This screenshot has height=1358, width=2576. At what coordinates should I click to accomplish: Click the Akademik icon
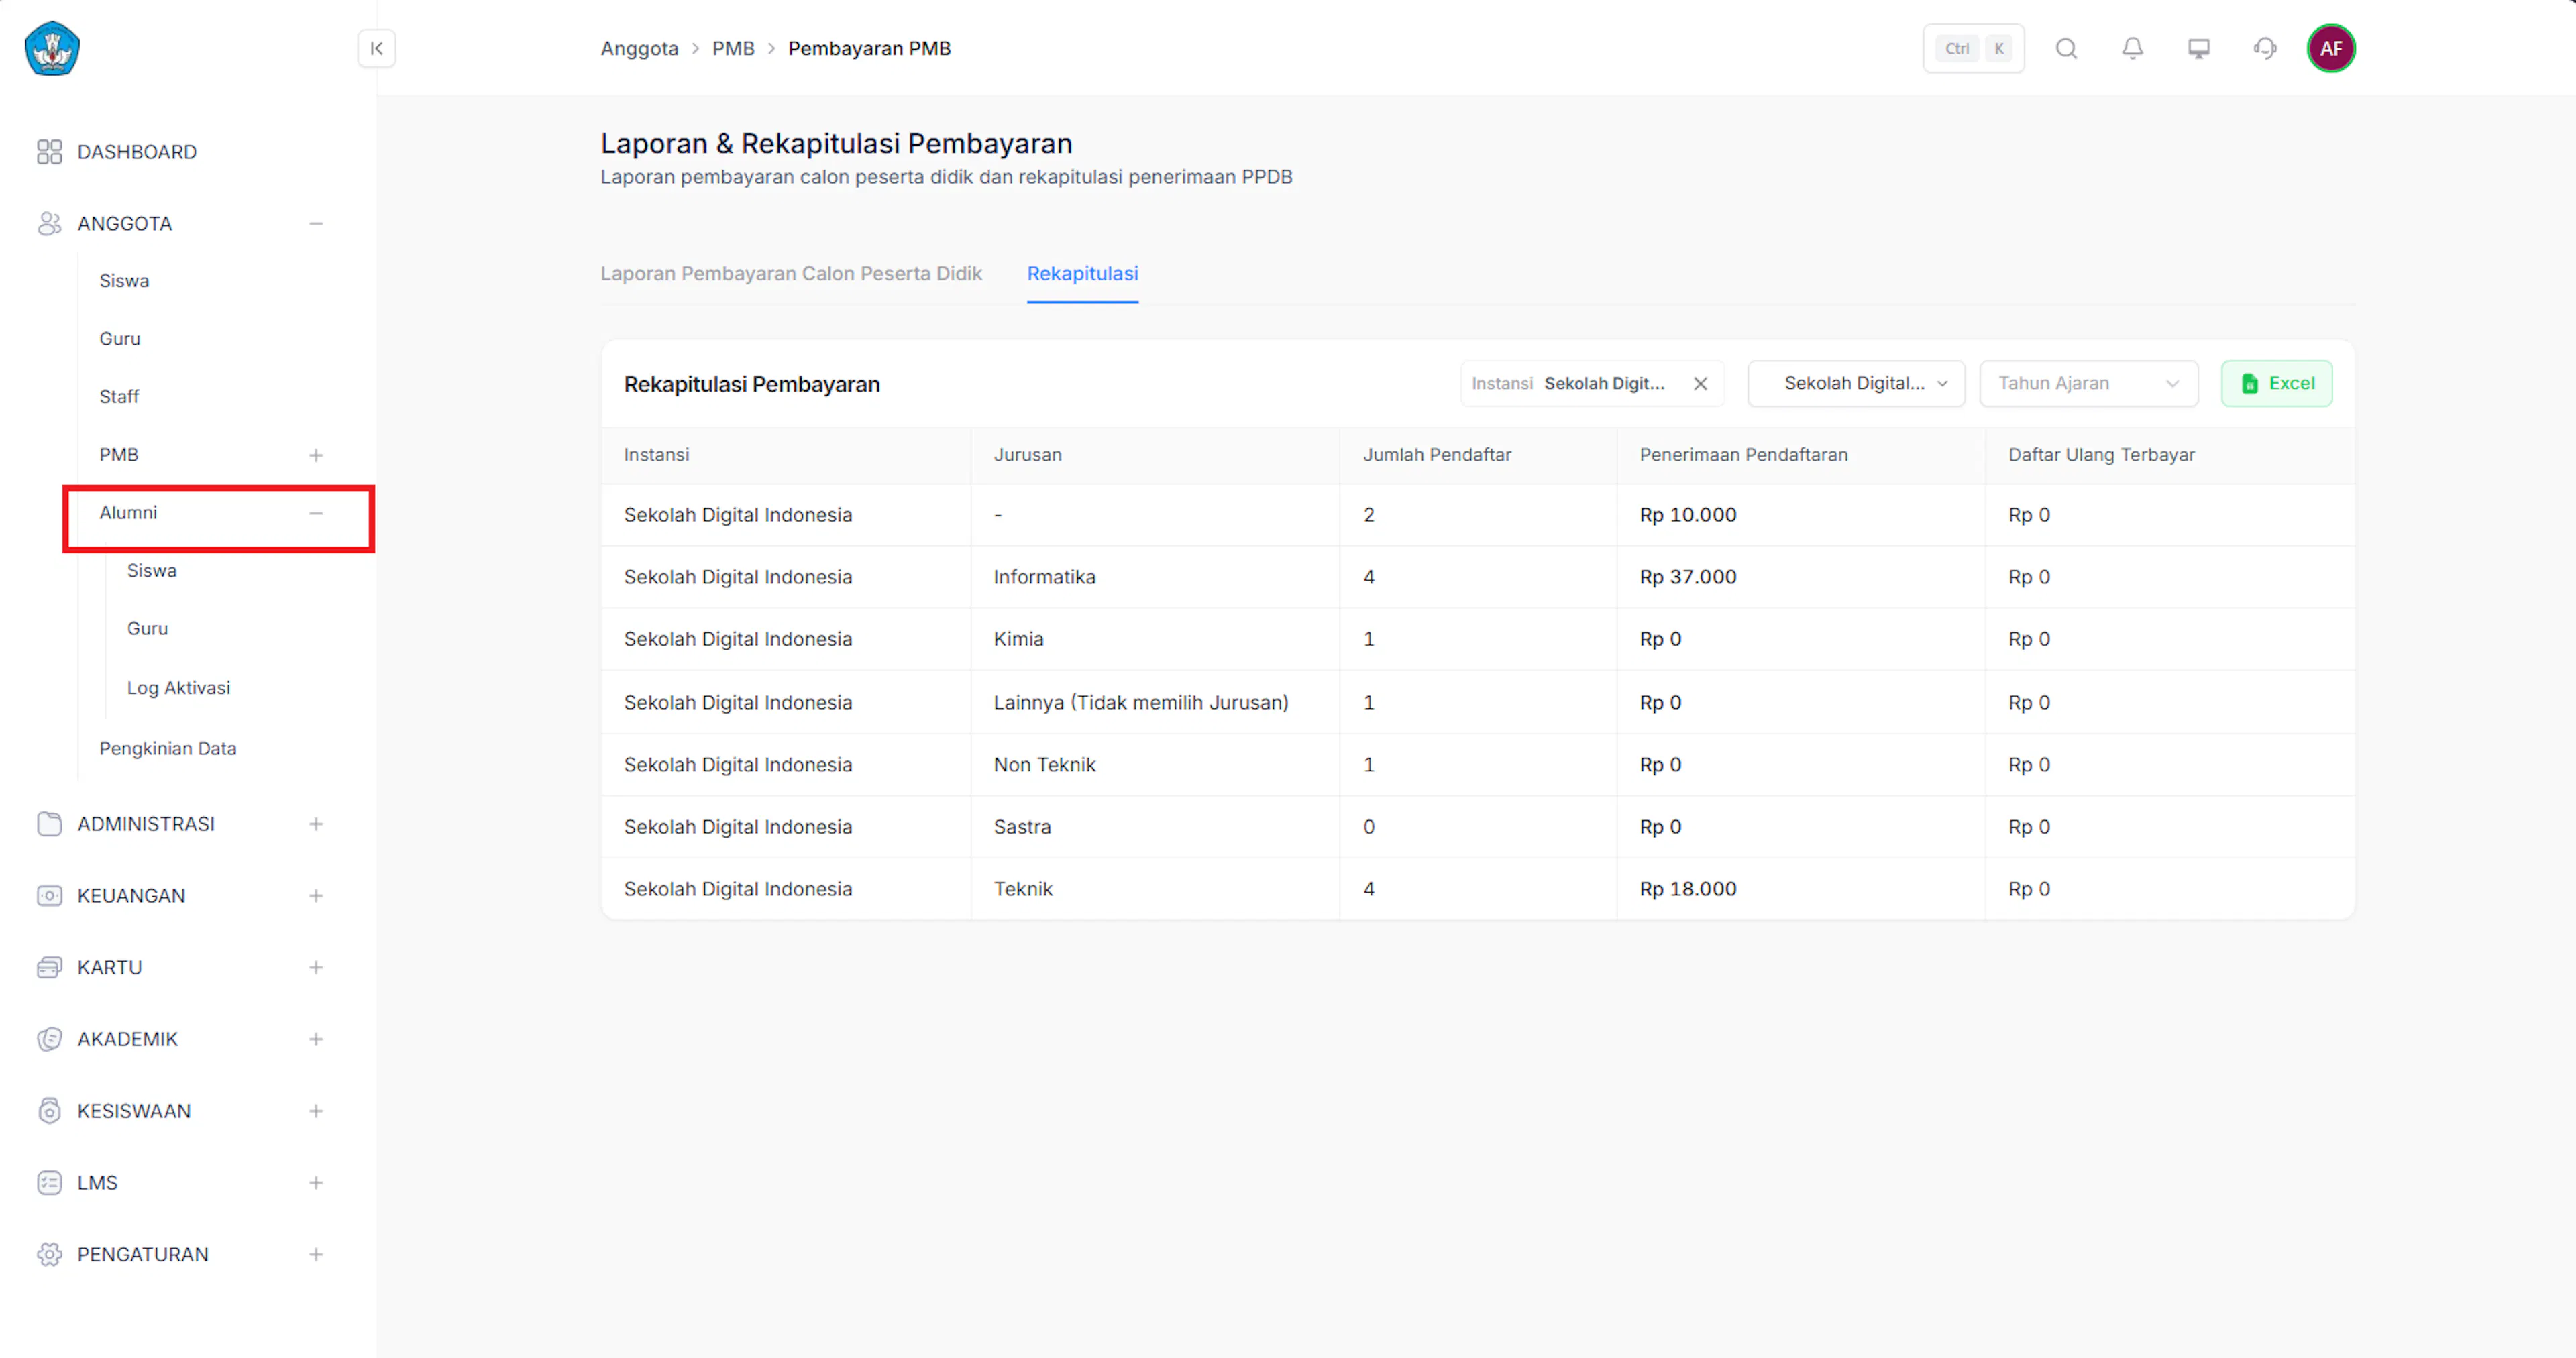[49, 1039]
